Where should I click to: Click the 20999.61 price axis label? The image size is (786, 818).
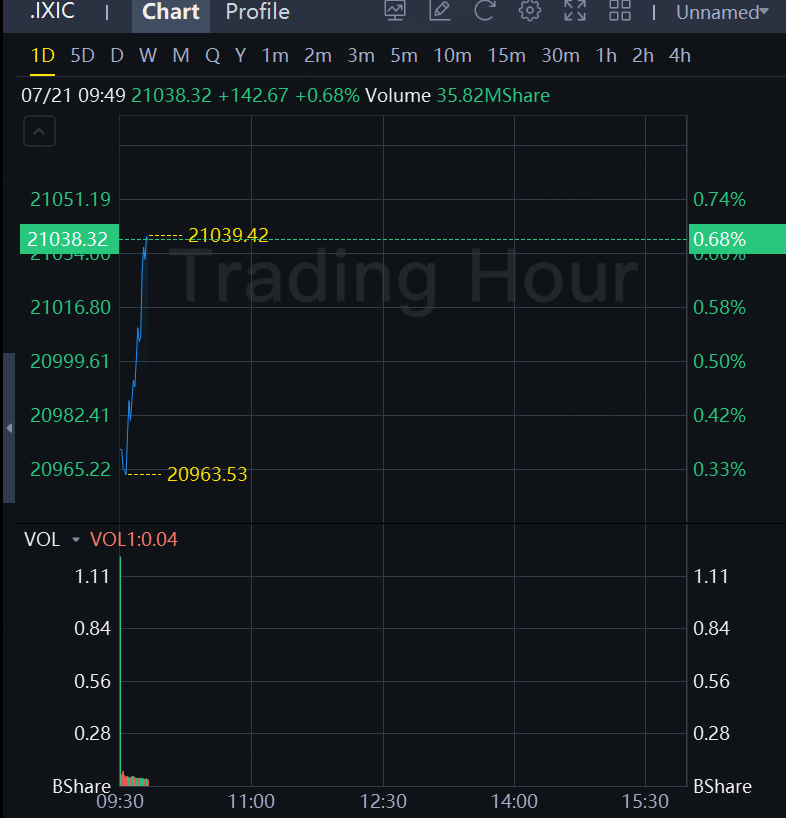pyautogui.click(x=70, y=362)
